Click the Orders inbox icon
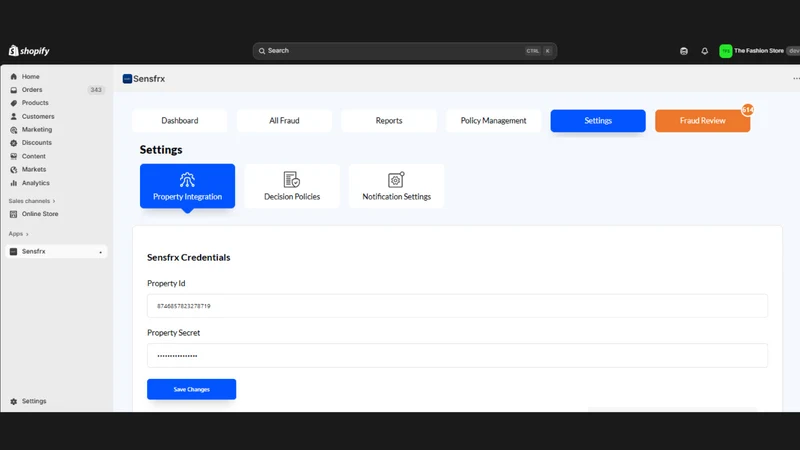The width and height of the screenshot is (800, 450). [14, 90]
